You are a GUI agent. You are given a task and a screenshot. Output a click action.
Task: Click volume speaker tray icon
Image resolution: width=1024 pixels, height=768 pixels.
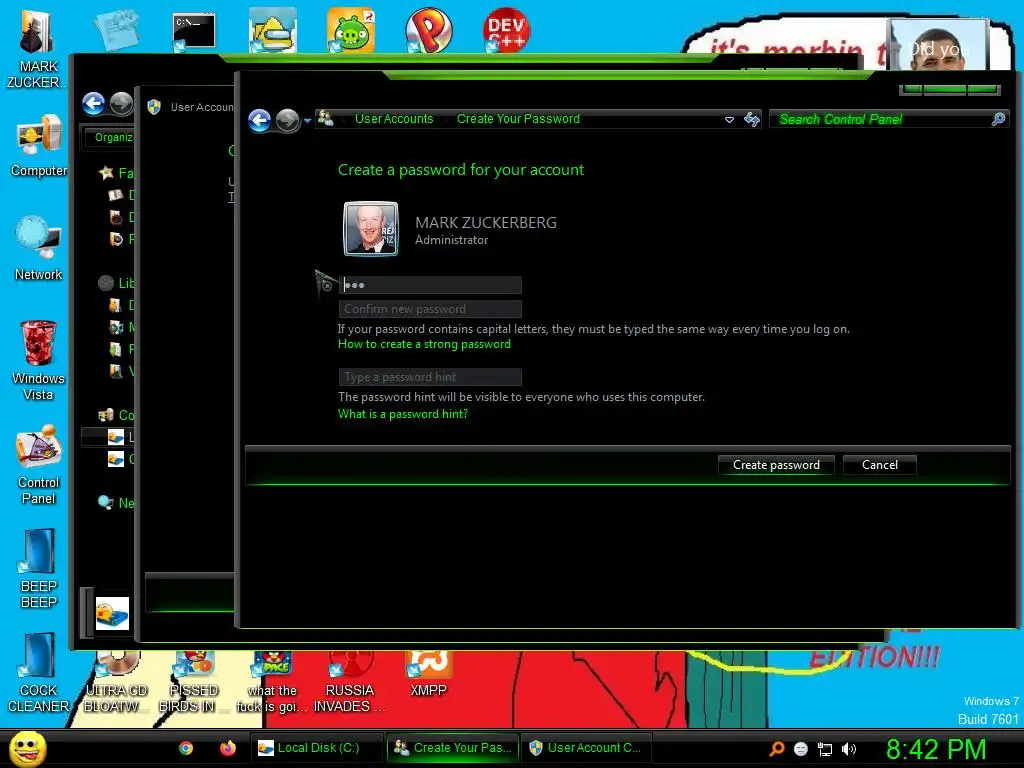pyautogui.click(x=849, y=749)
